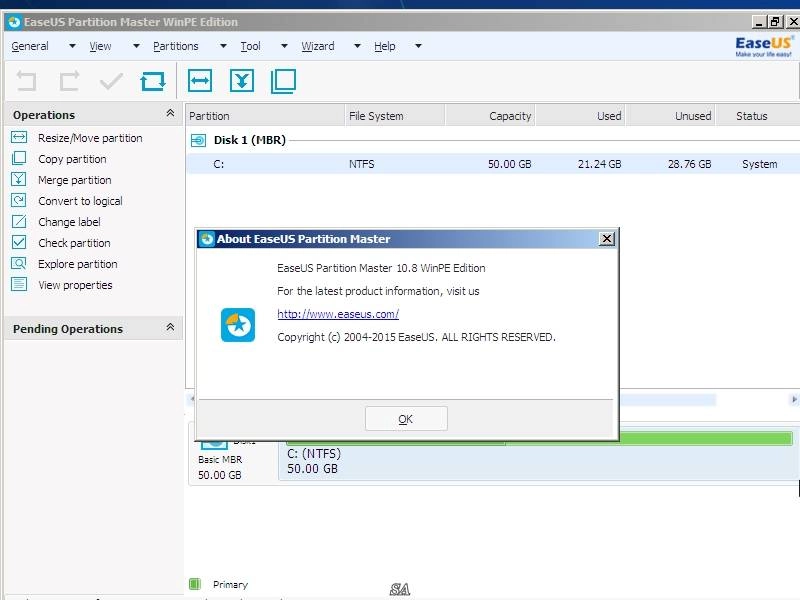Expand the Tool menu dropdown arrow

[x=284, y=46]
